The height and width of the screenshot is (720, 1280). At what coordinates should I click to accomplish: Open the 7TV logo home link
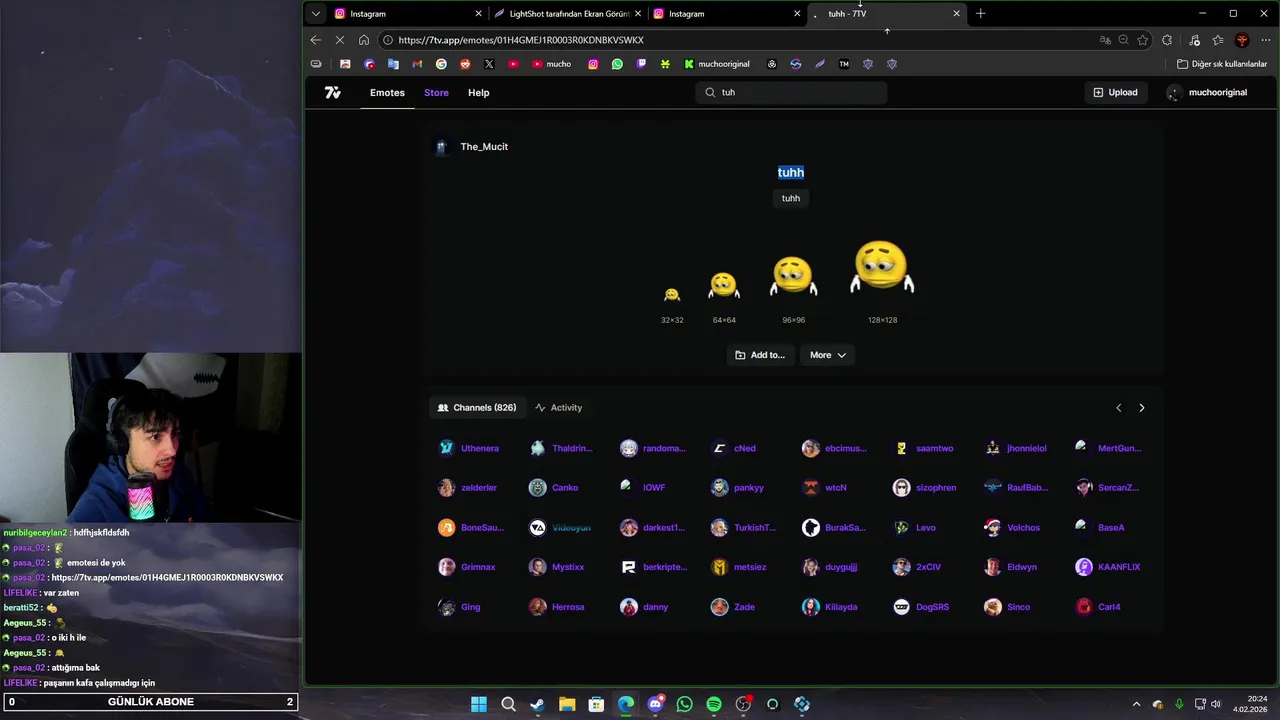point(333,92)
